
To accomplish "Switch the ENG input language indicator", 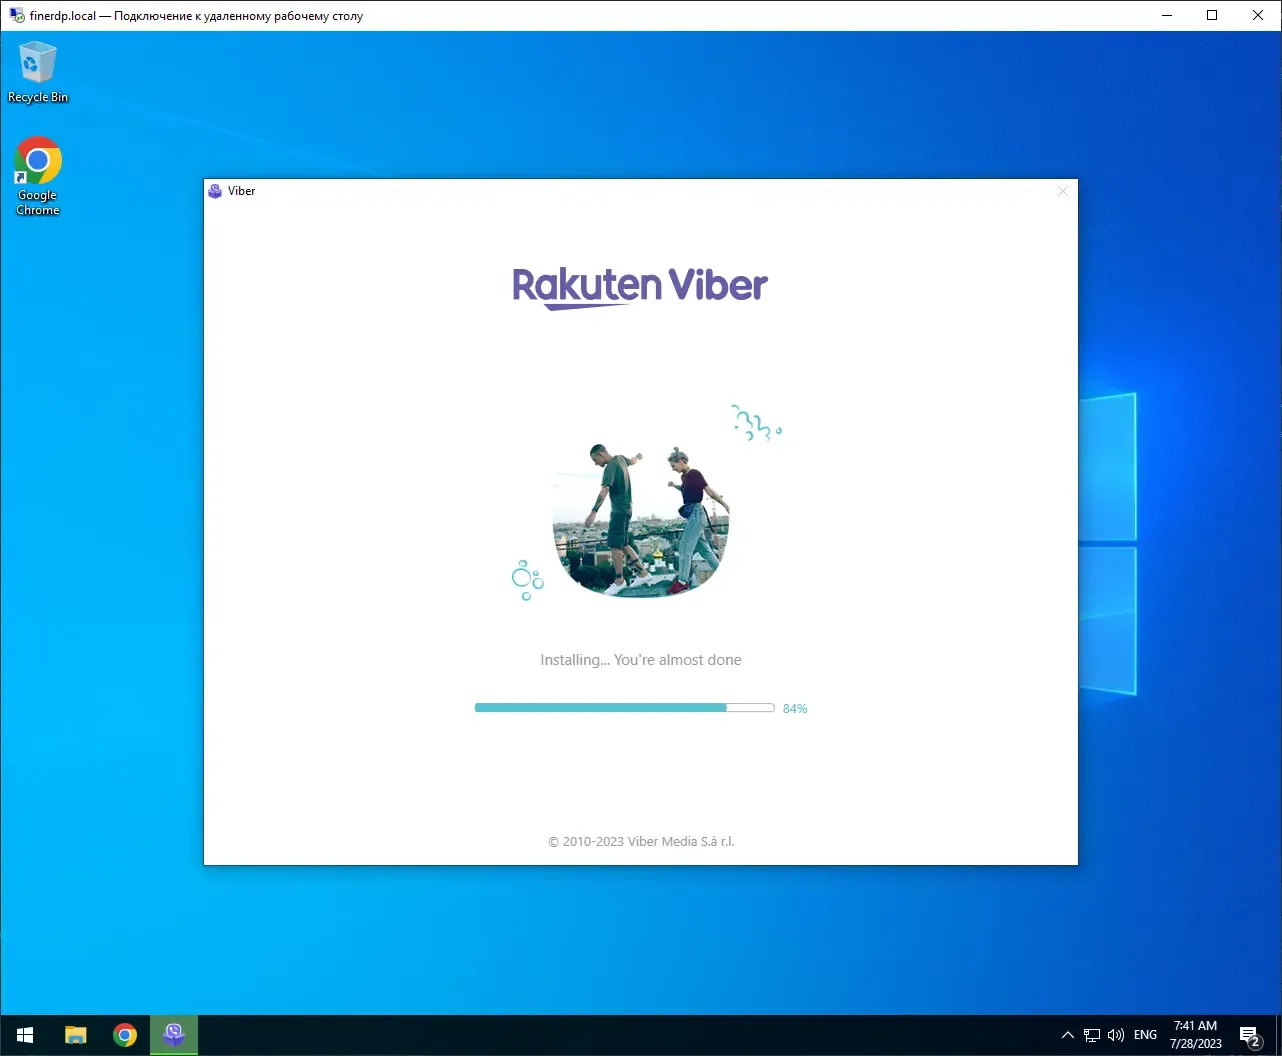I will point(1146,1035).
